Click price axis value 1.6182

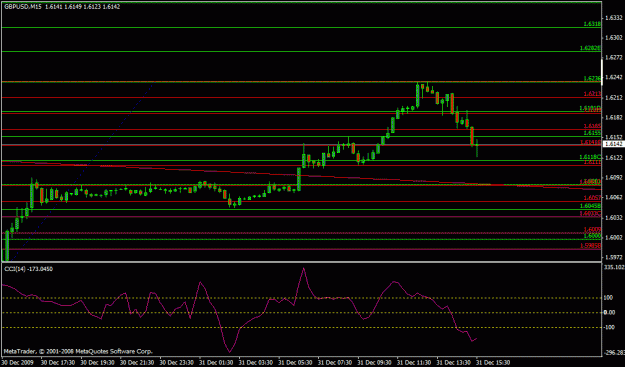(614, 118)
